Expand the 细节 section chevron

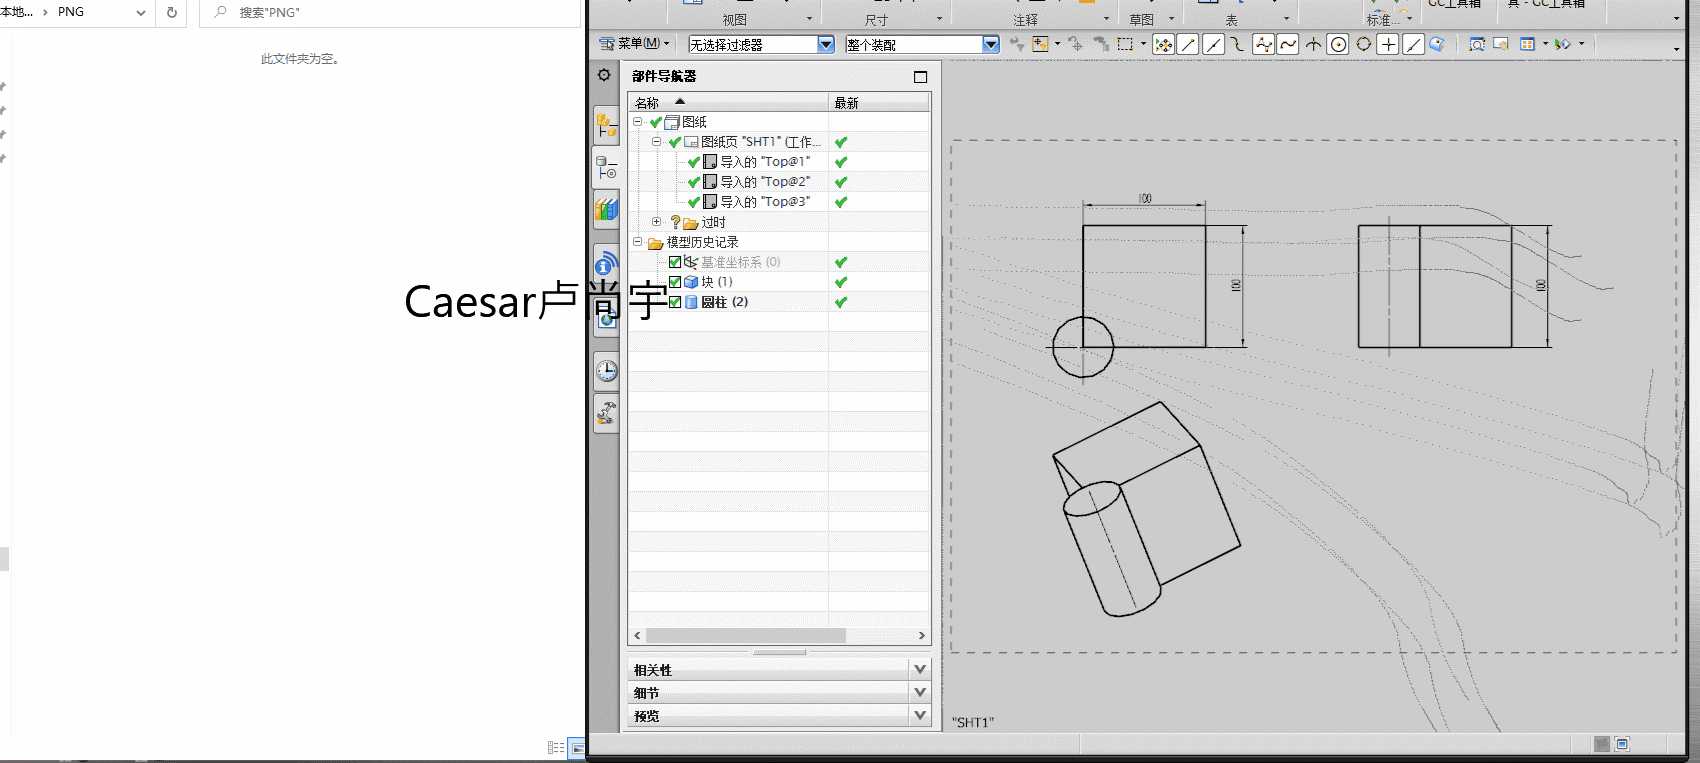(920, 692)
